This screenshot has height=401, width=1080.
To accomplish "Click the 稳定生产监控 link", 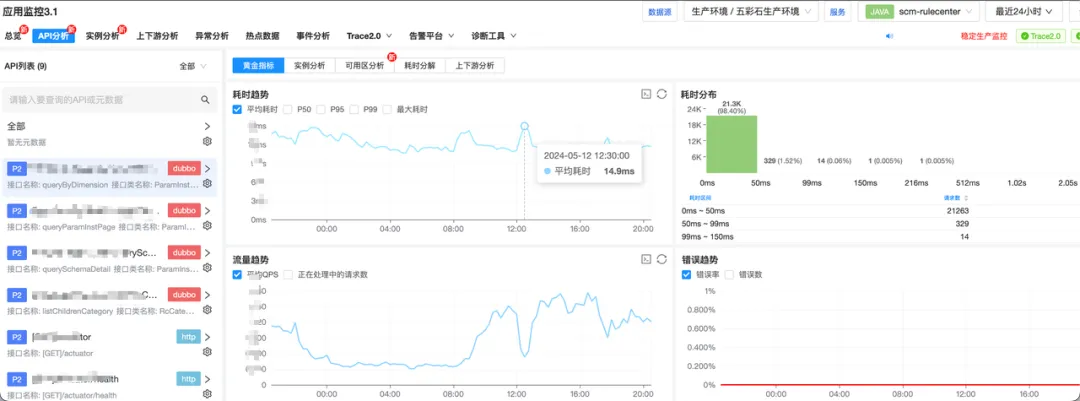I will (984, 36).
